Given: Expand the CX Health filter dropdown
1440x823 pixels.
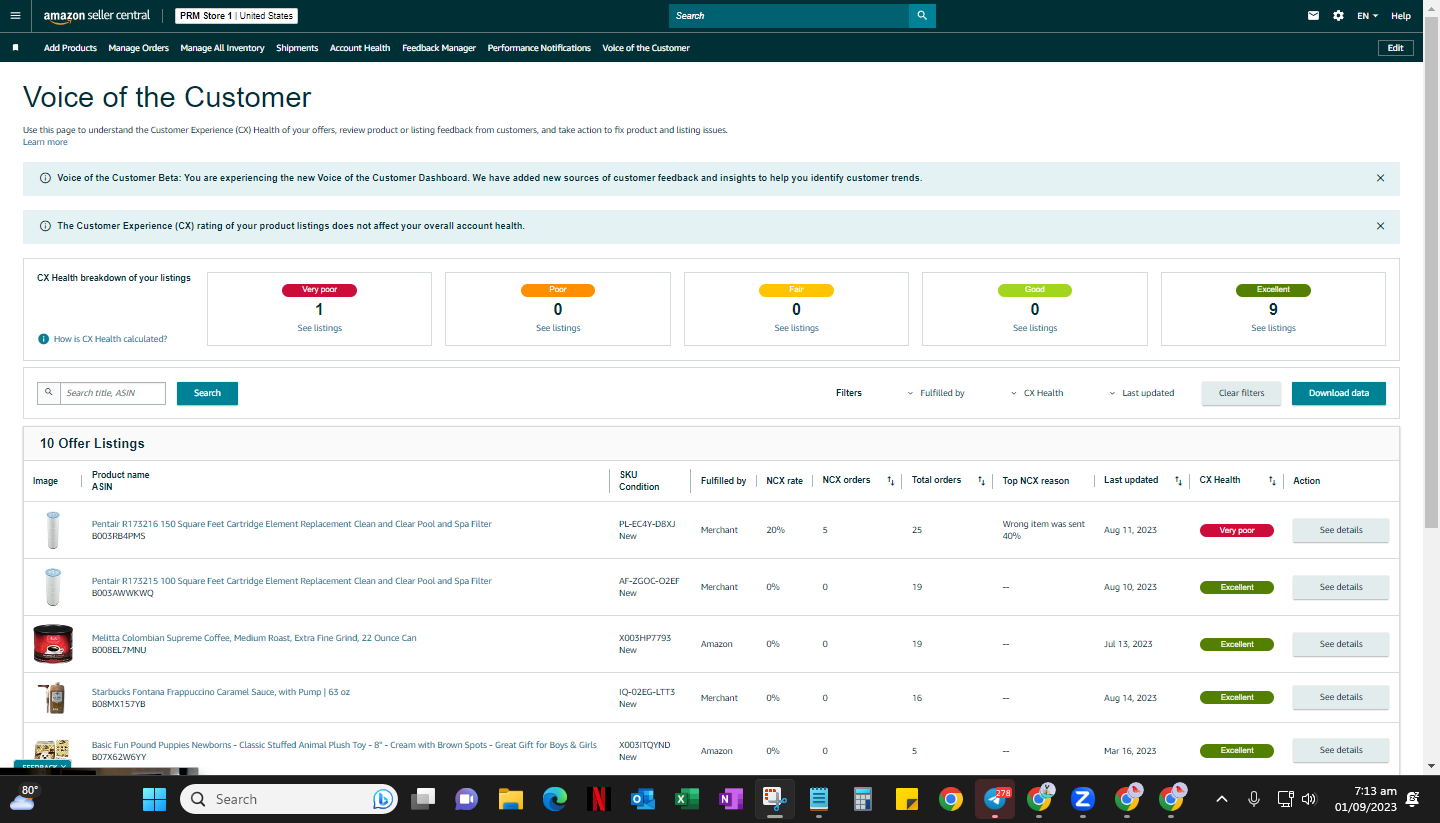Looking at the screenshot, I should click(1037, 393).
